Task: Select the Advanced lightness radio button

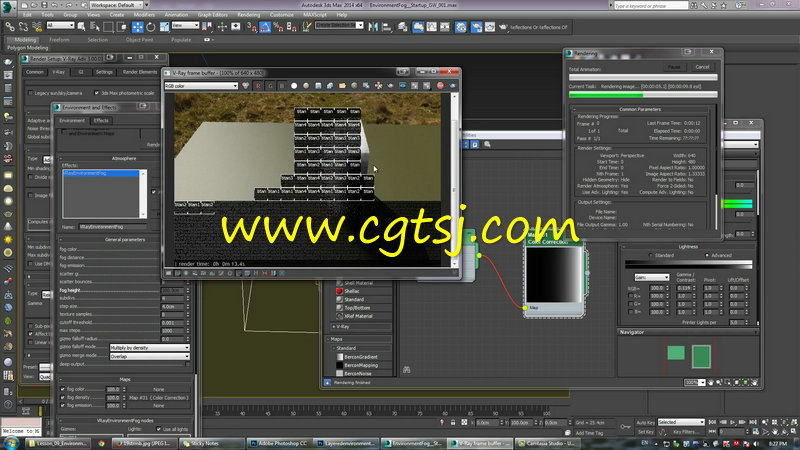Action: coord(707,255)
